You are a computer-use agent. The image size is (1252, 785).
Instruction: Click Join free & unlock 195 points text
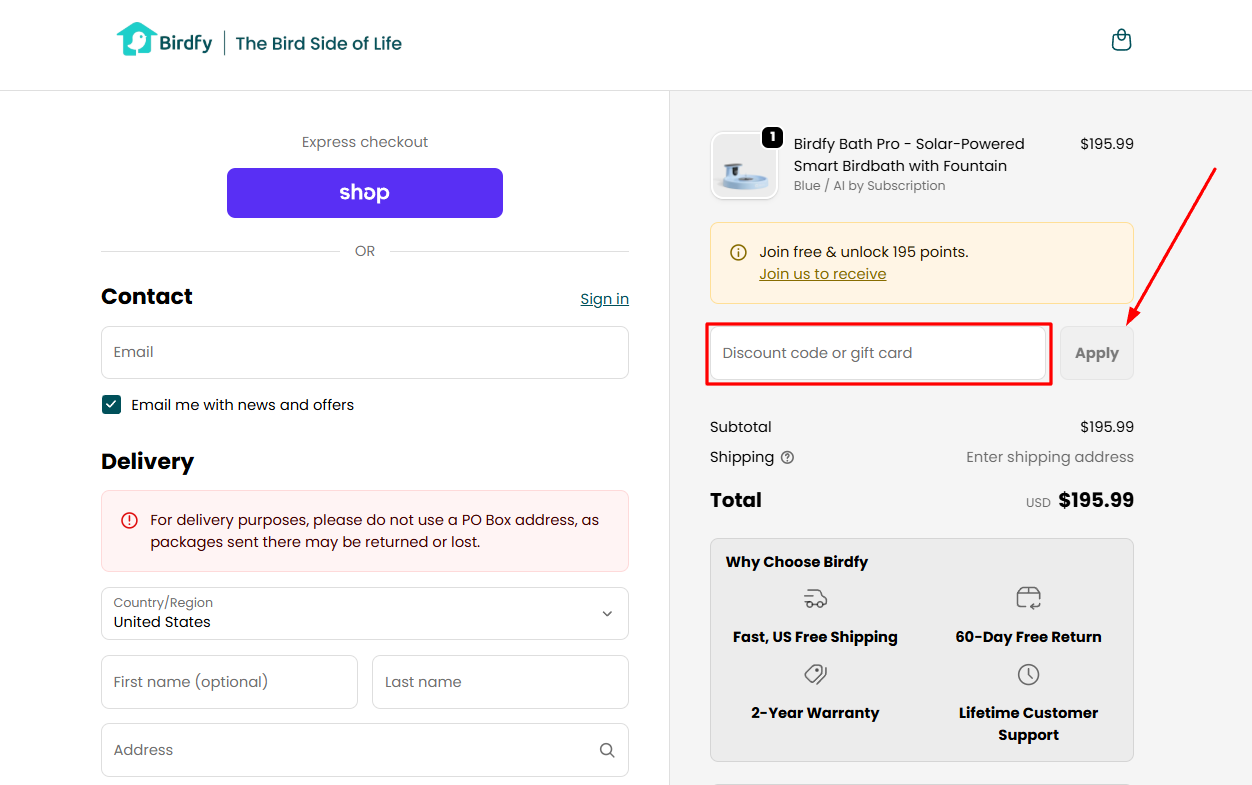[x=864, y=252]
